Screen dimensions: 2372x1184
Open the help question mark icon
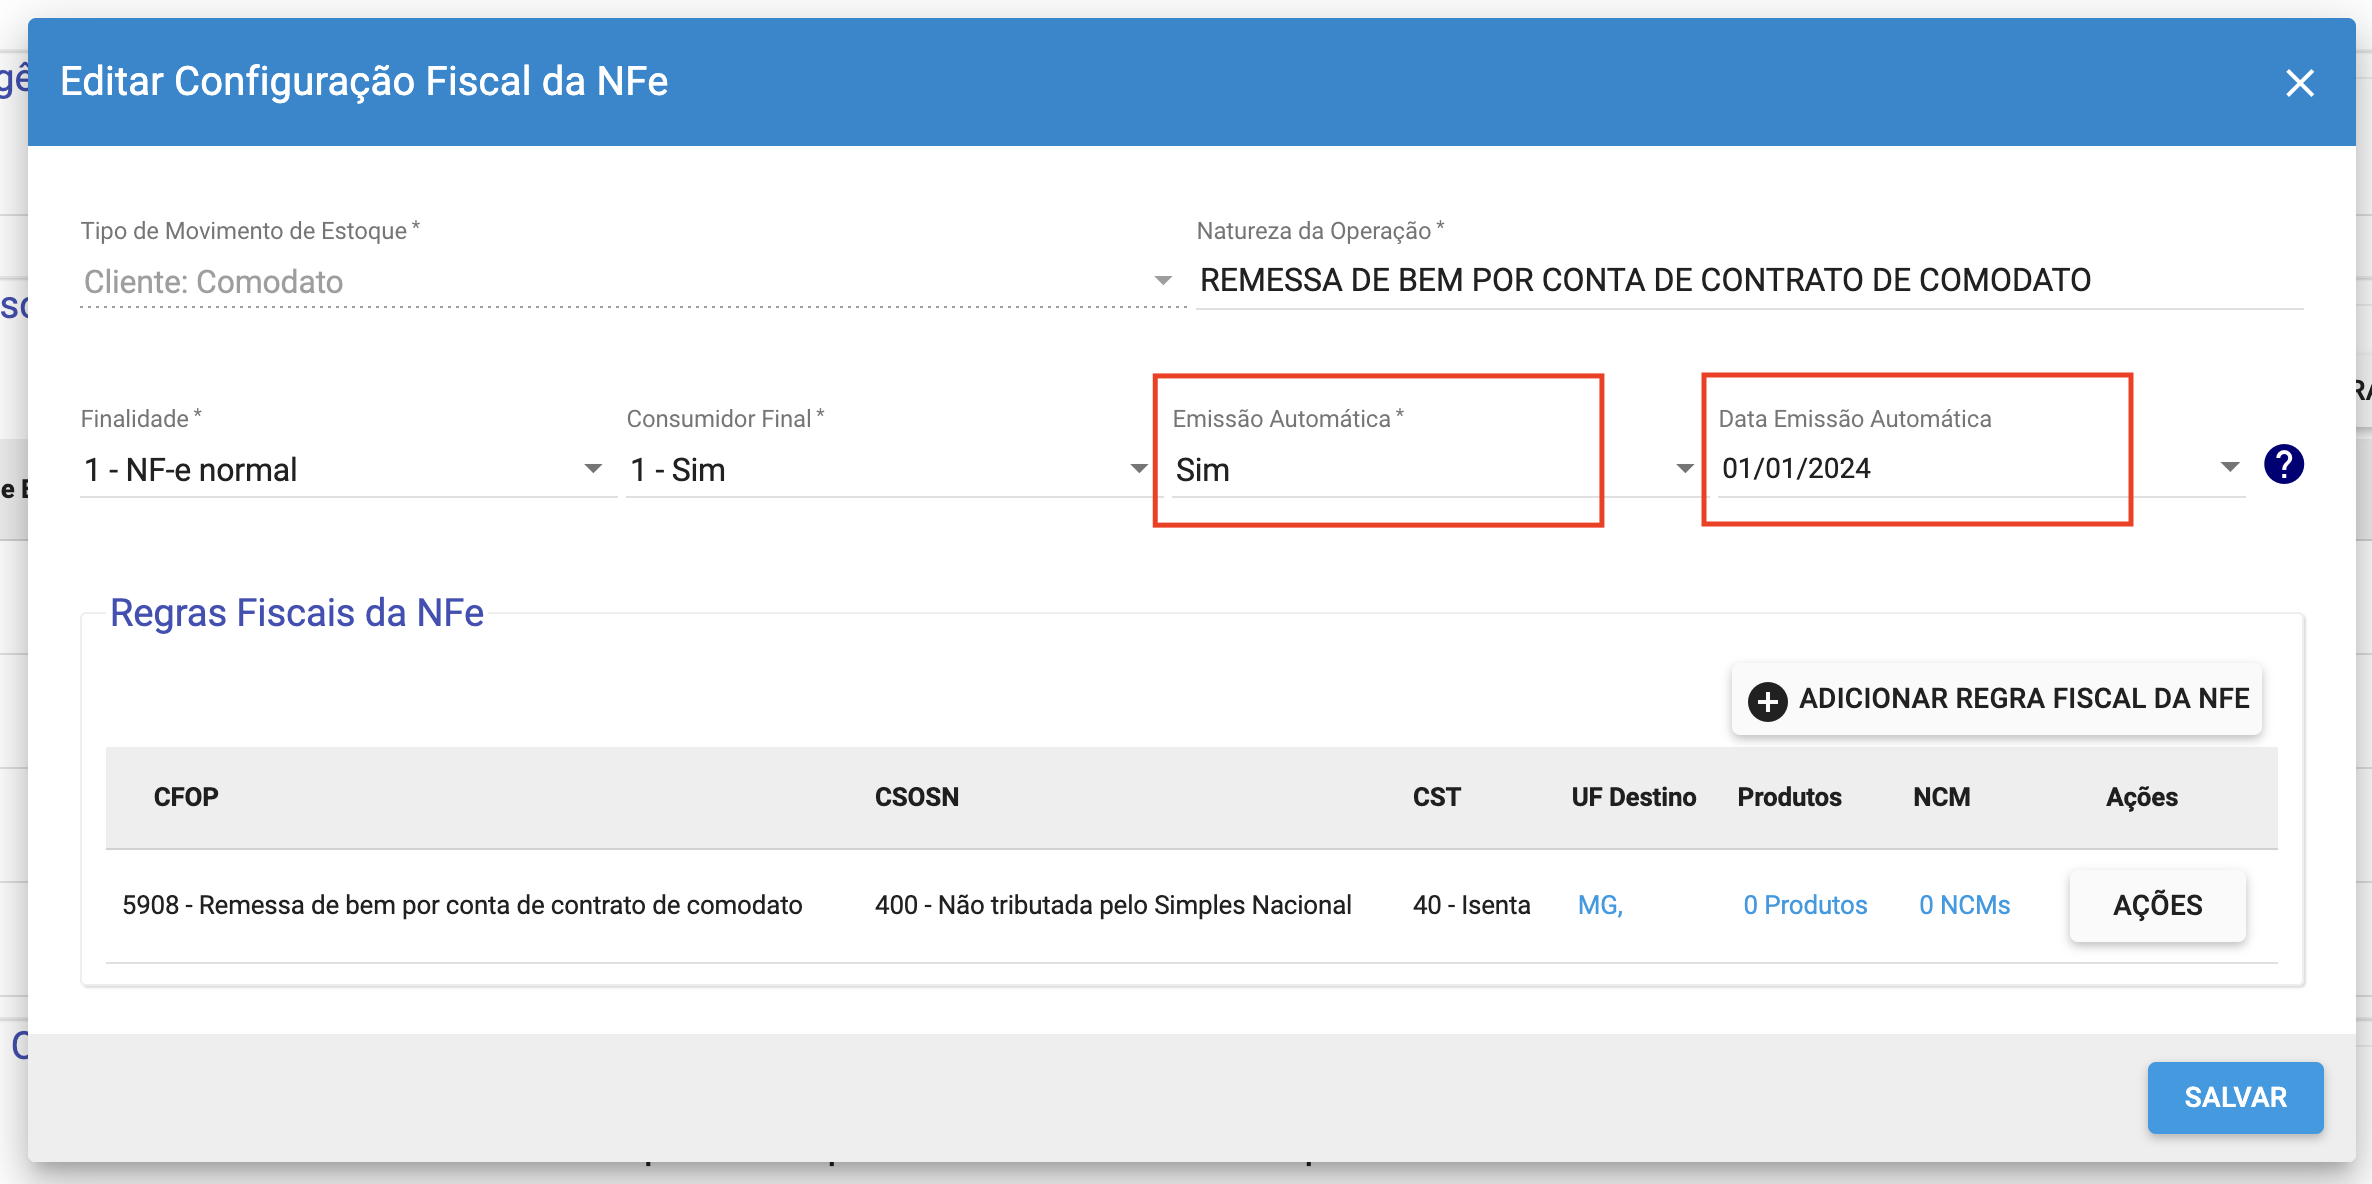(x=2284, y=465)
